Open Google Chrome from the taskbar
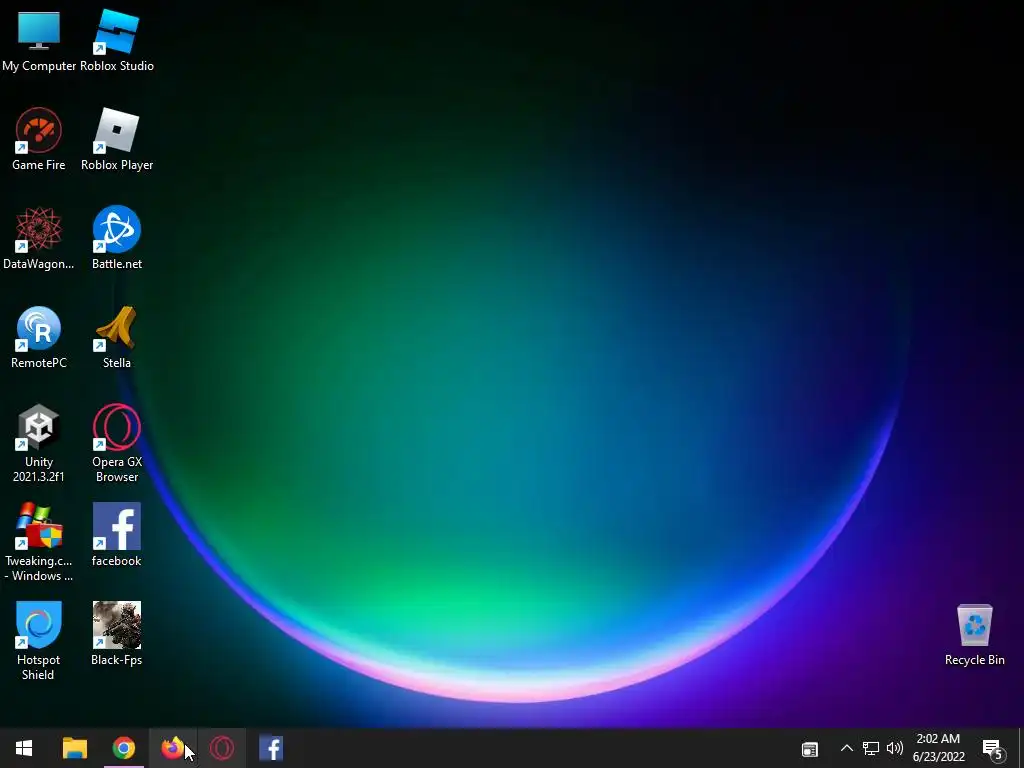 click(123, 748)
